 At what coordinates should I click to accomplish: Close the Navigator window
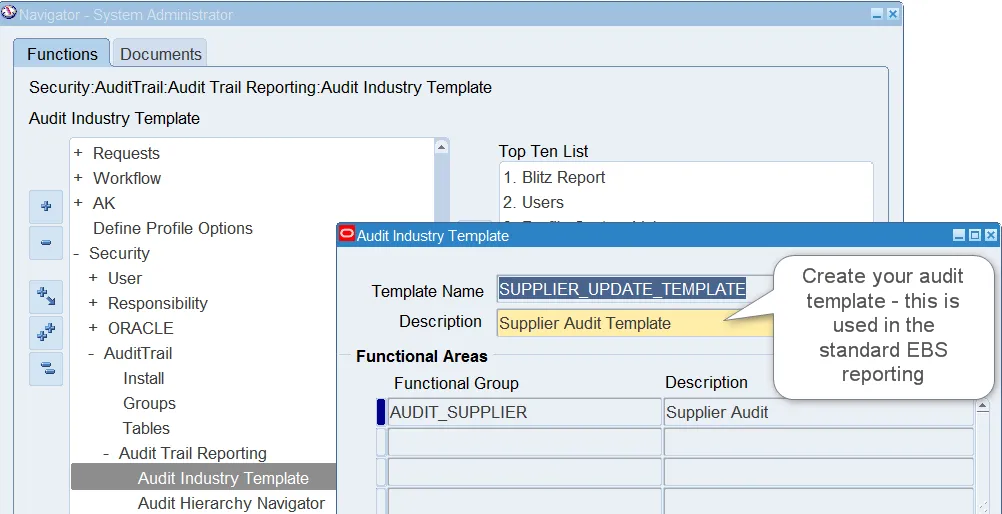point(893,14)
